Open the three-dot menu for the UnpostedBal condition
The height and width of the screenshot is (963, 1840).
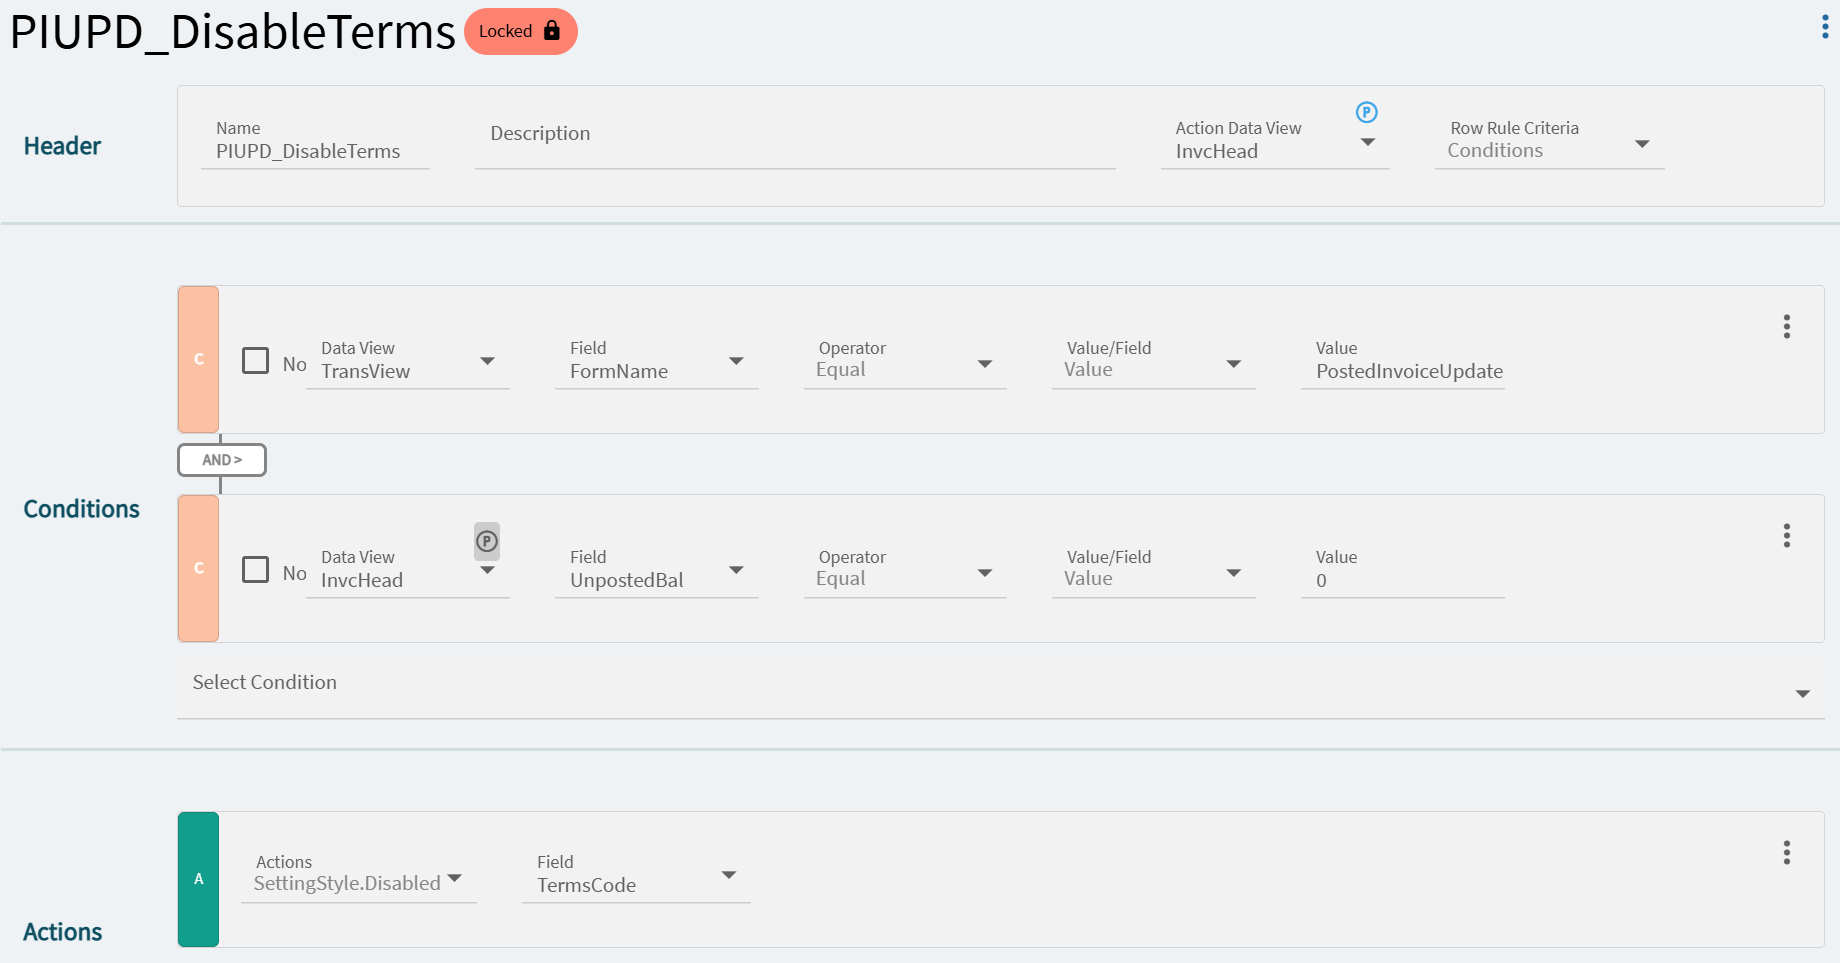pos(1787,536)
